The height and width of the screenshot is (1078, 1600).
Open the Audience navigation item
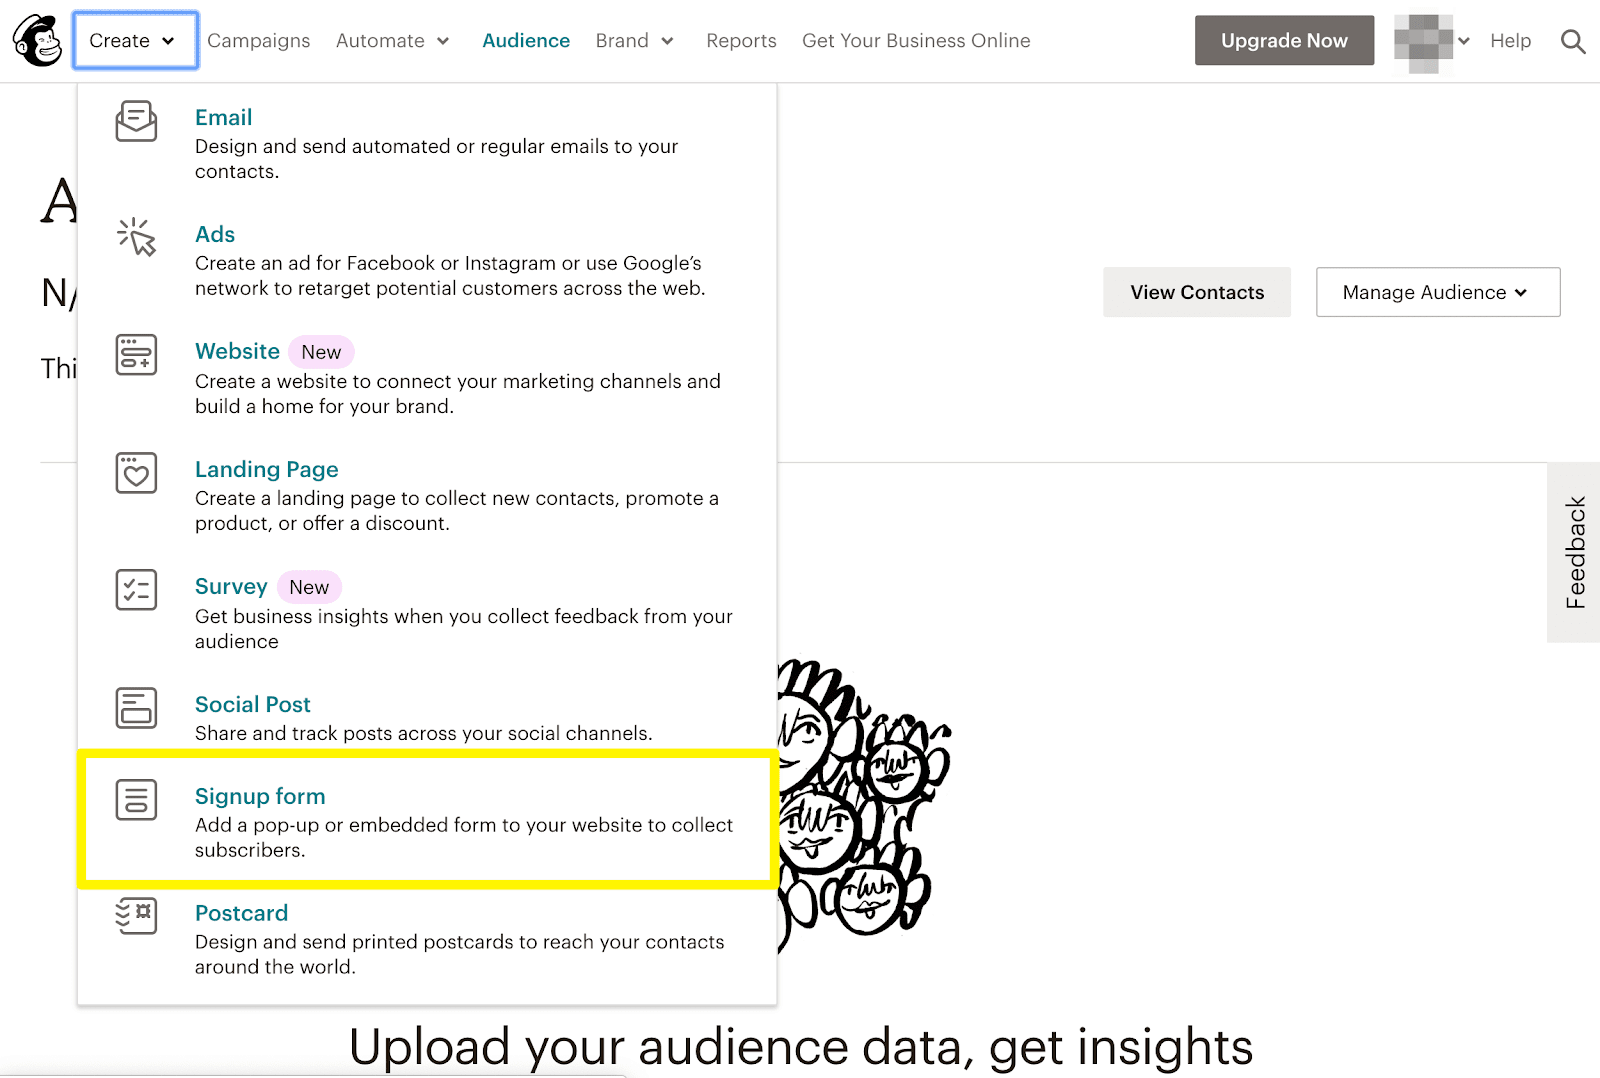point(526,41)
